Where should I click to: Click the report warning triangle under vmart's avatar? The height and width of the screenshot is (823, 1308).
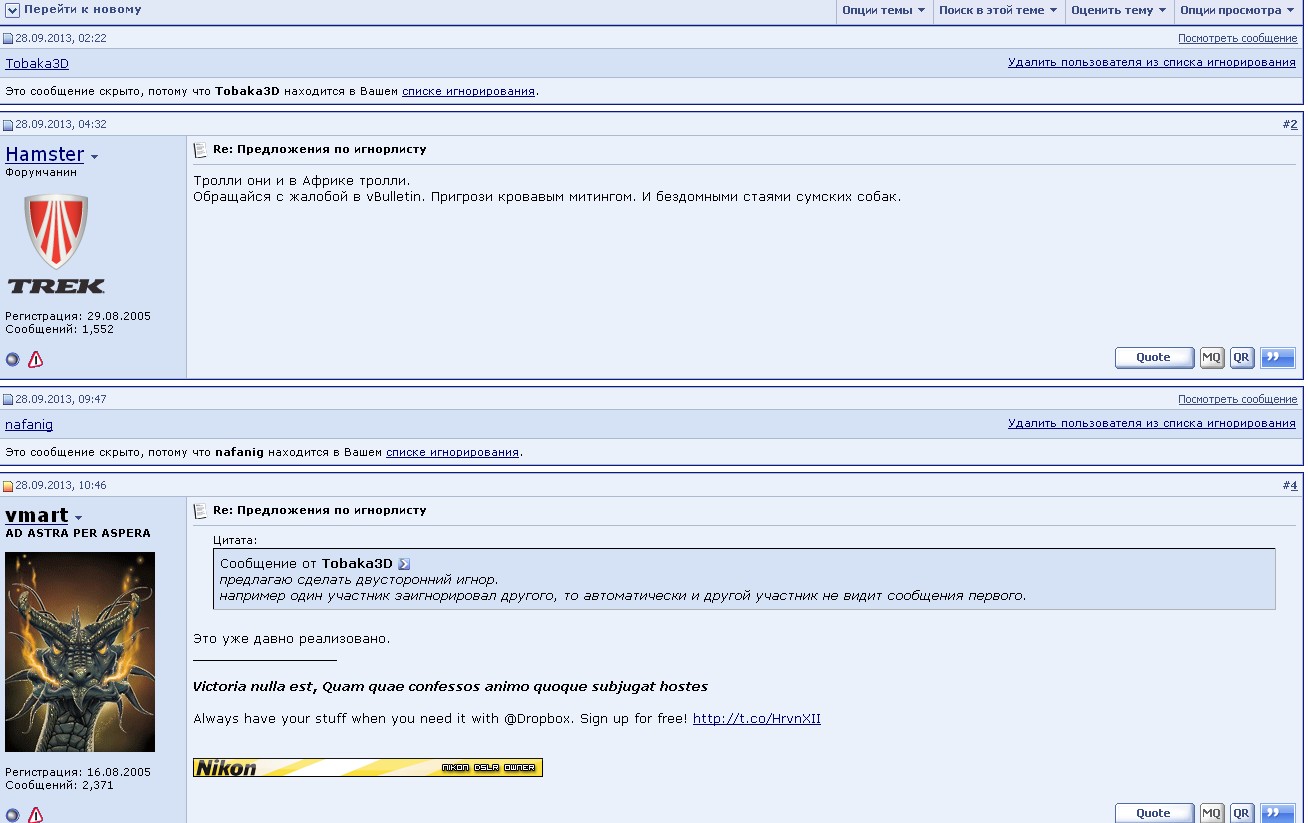pyautogui.click(x=36, y=814)
